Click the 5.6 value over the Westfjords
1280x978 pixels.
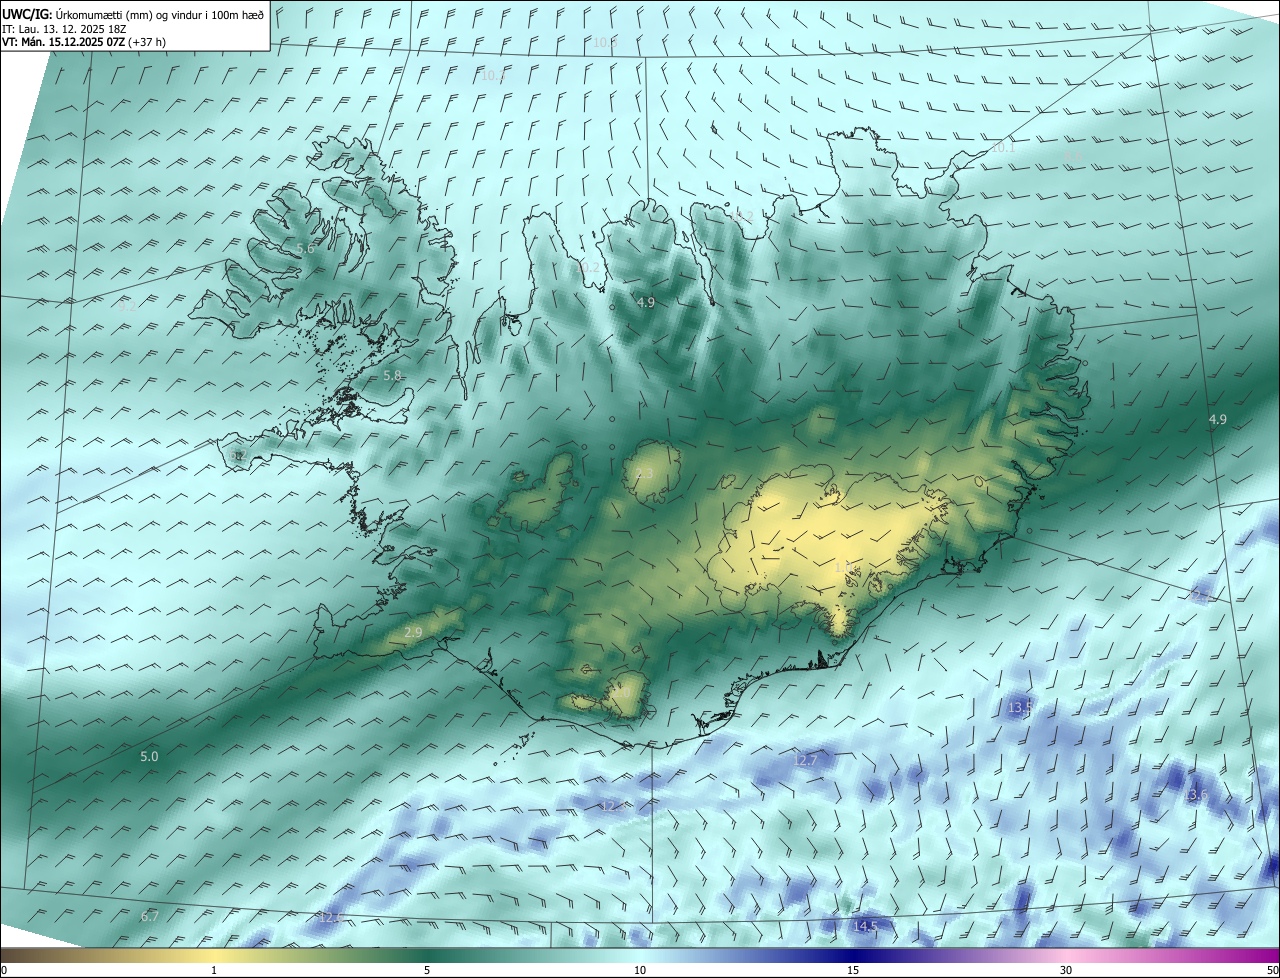(x=306, y=249)
